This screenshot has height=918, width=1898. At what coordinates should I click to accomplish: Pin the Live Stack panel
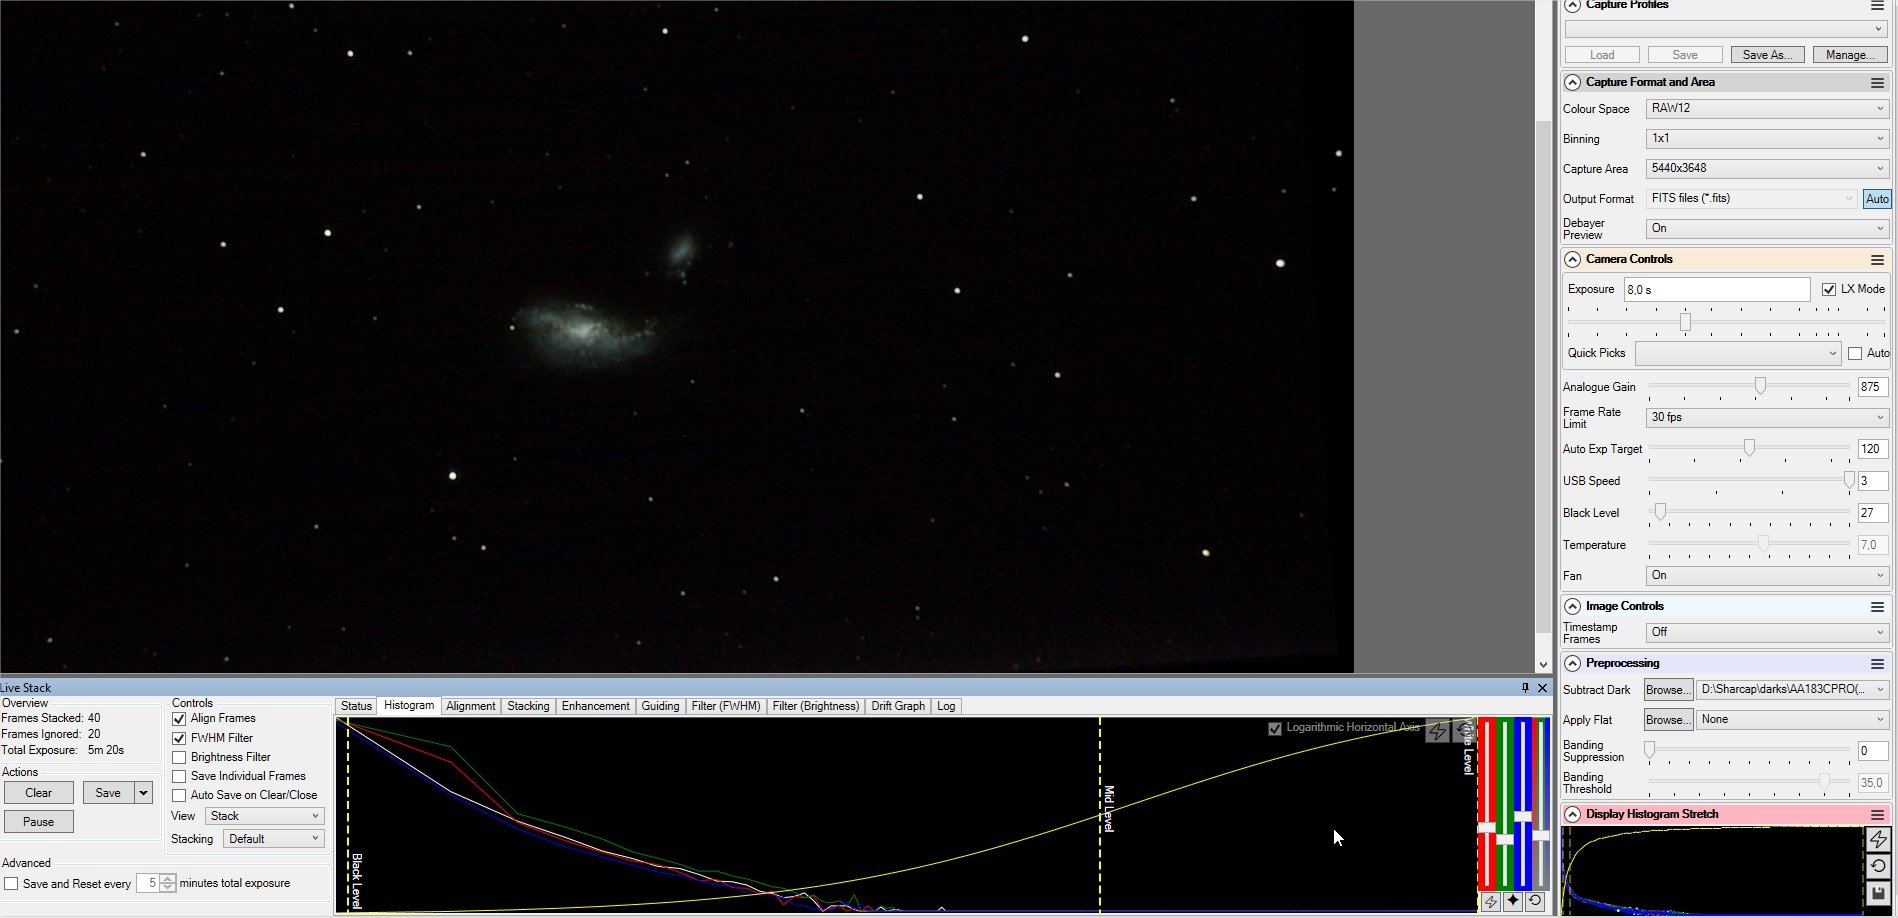(1525, 688)
